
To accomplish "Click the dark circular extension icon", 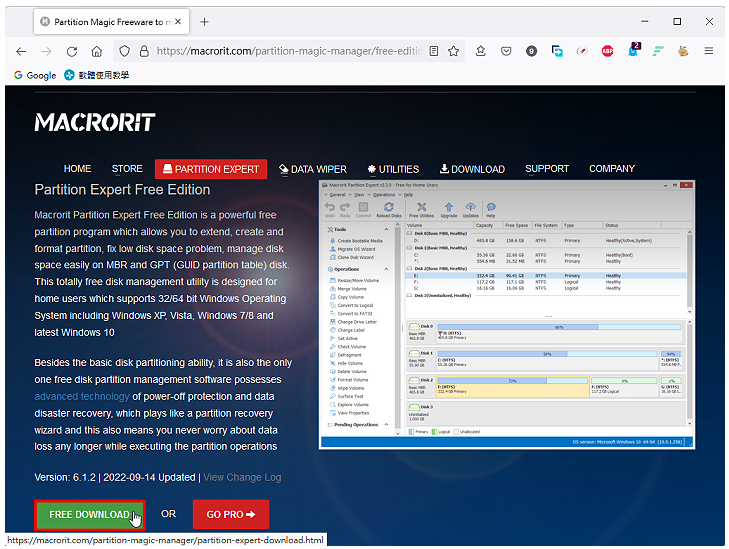I will (531, 51).
